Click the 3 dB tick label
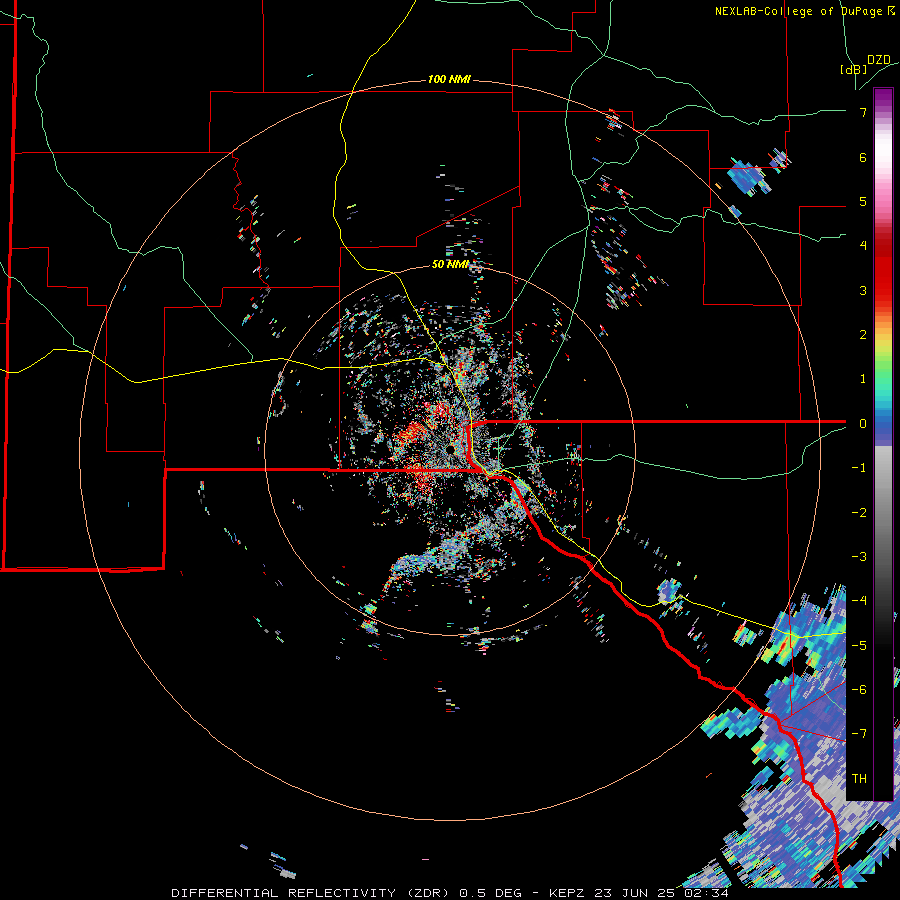This screenshot has width=900, height=900. [x=863, y=290]
